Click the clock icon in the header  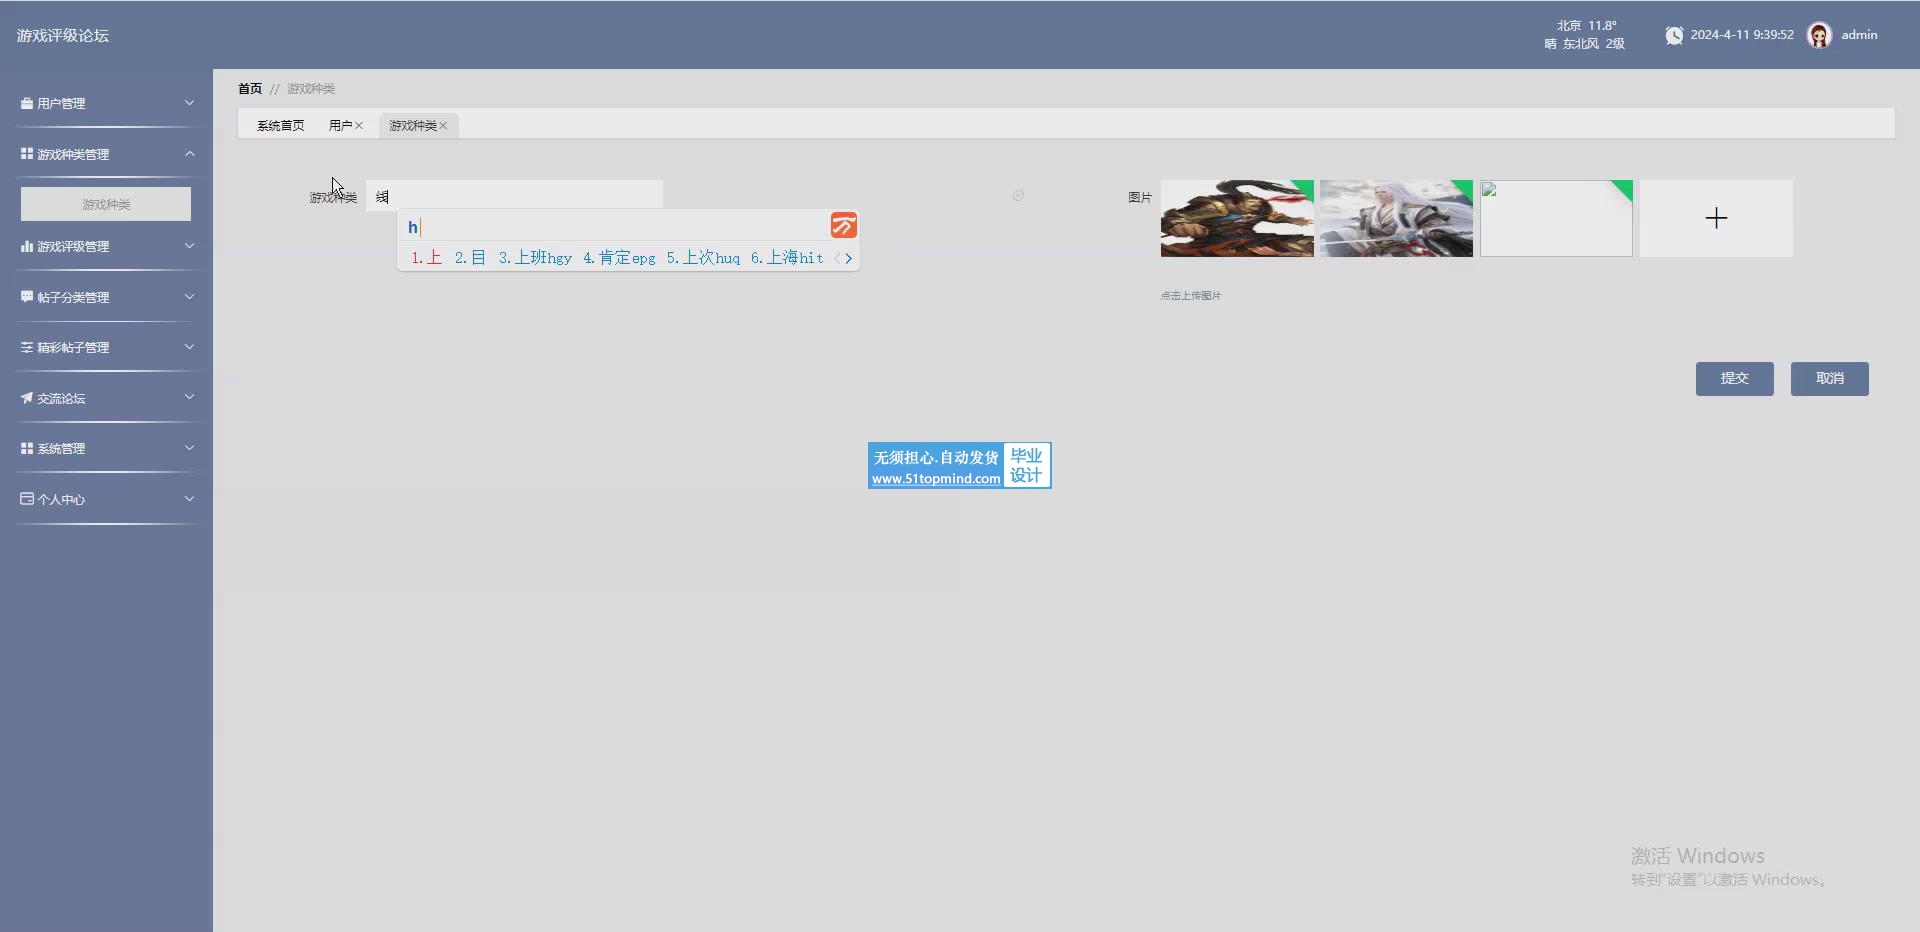(1673, 35)
